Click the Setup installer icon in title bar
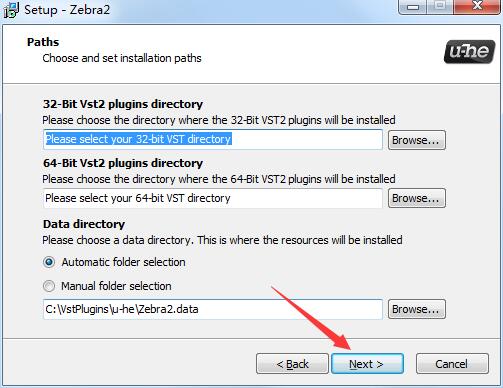Image resolution: width=503 pixels, height=388 pixels. coord(11,10)
